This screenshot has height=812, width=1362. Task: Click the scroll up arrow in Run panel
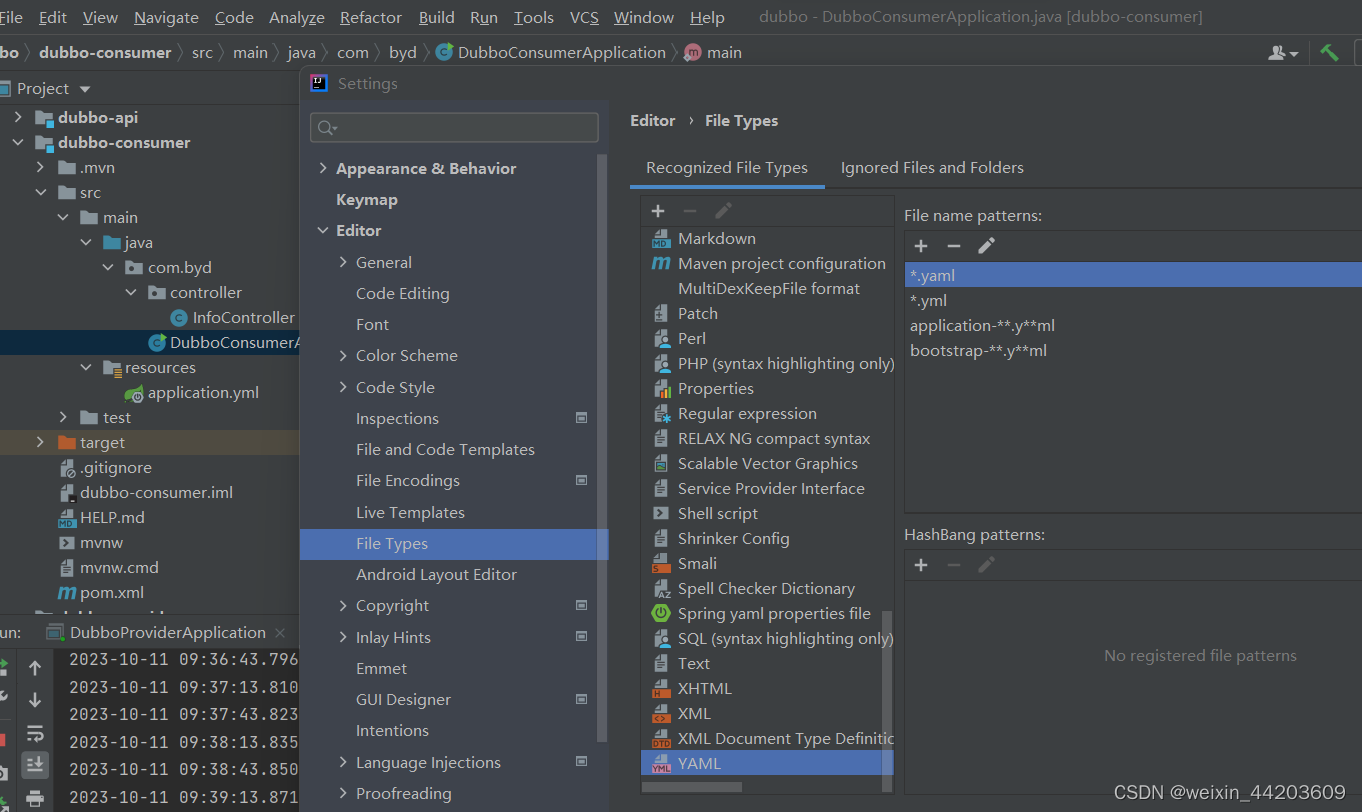35,668
